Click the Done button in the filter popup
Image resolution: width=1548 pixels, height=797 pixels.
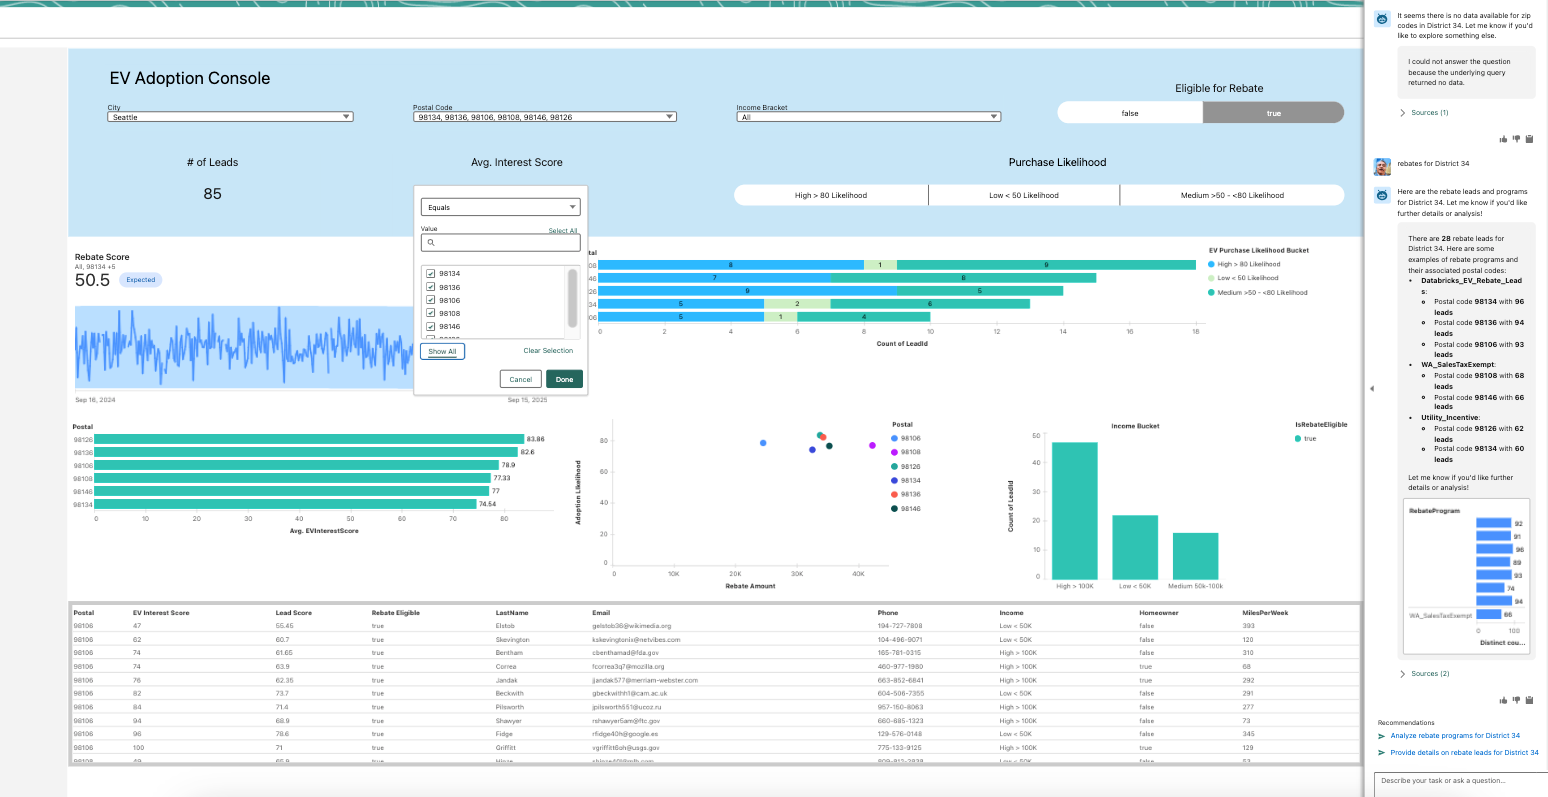(564, 379)
